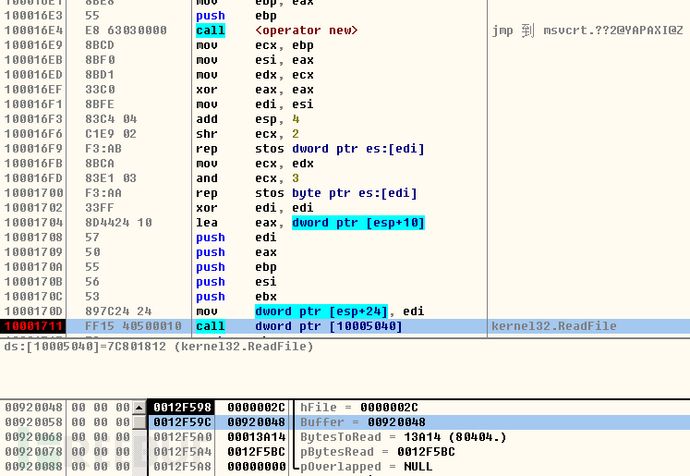
Task: Click the hFile = 0000002C argument
Action: tap(359, 407)
